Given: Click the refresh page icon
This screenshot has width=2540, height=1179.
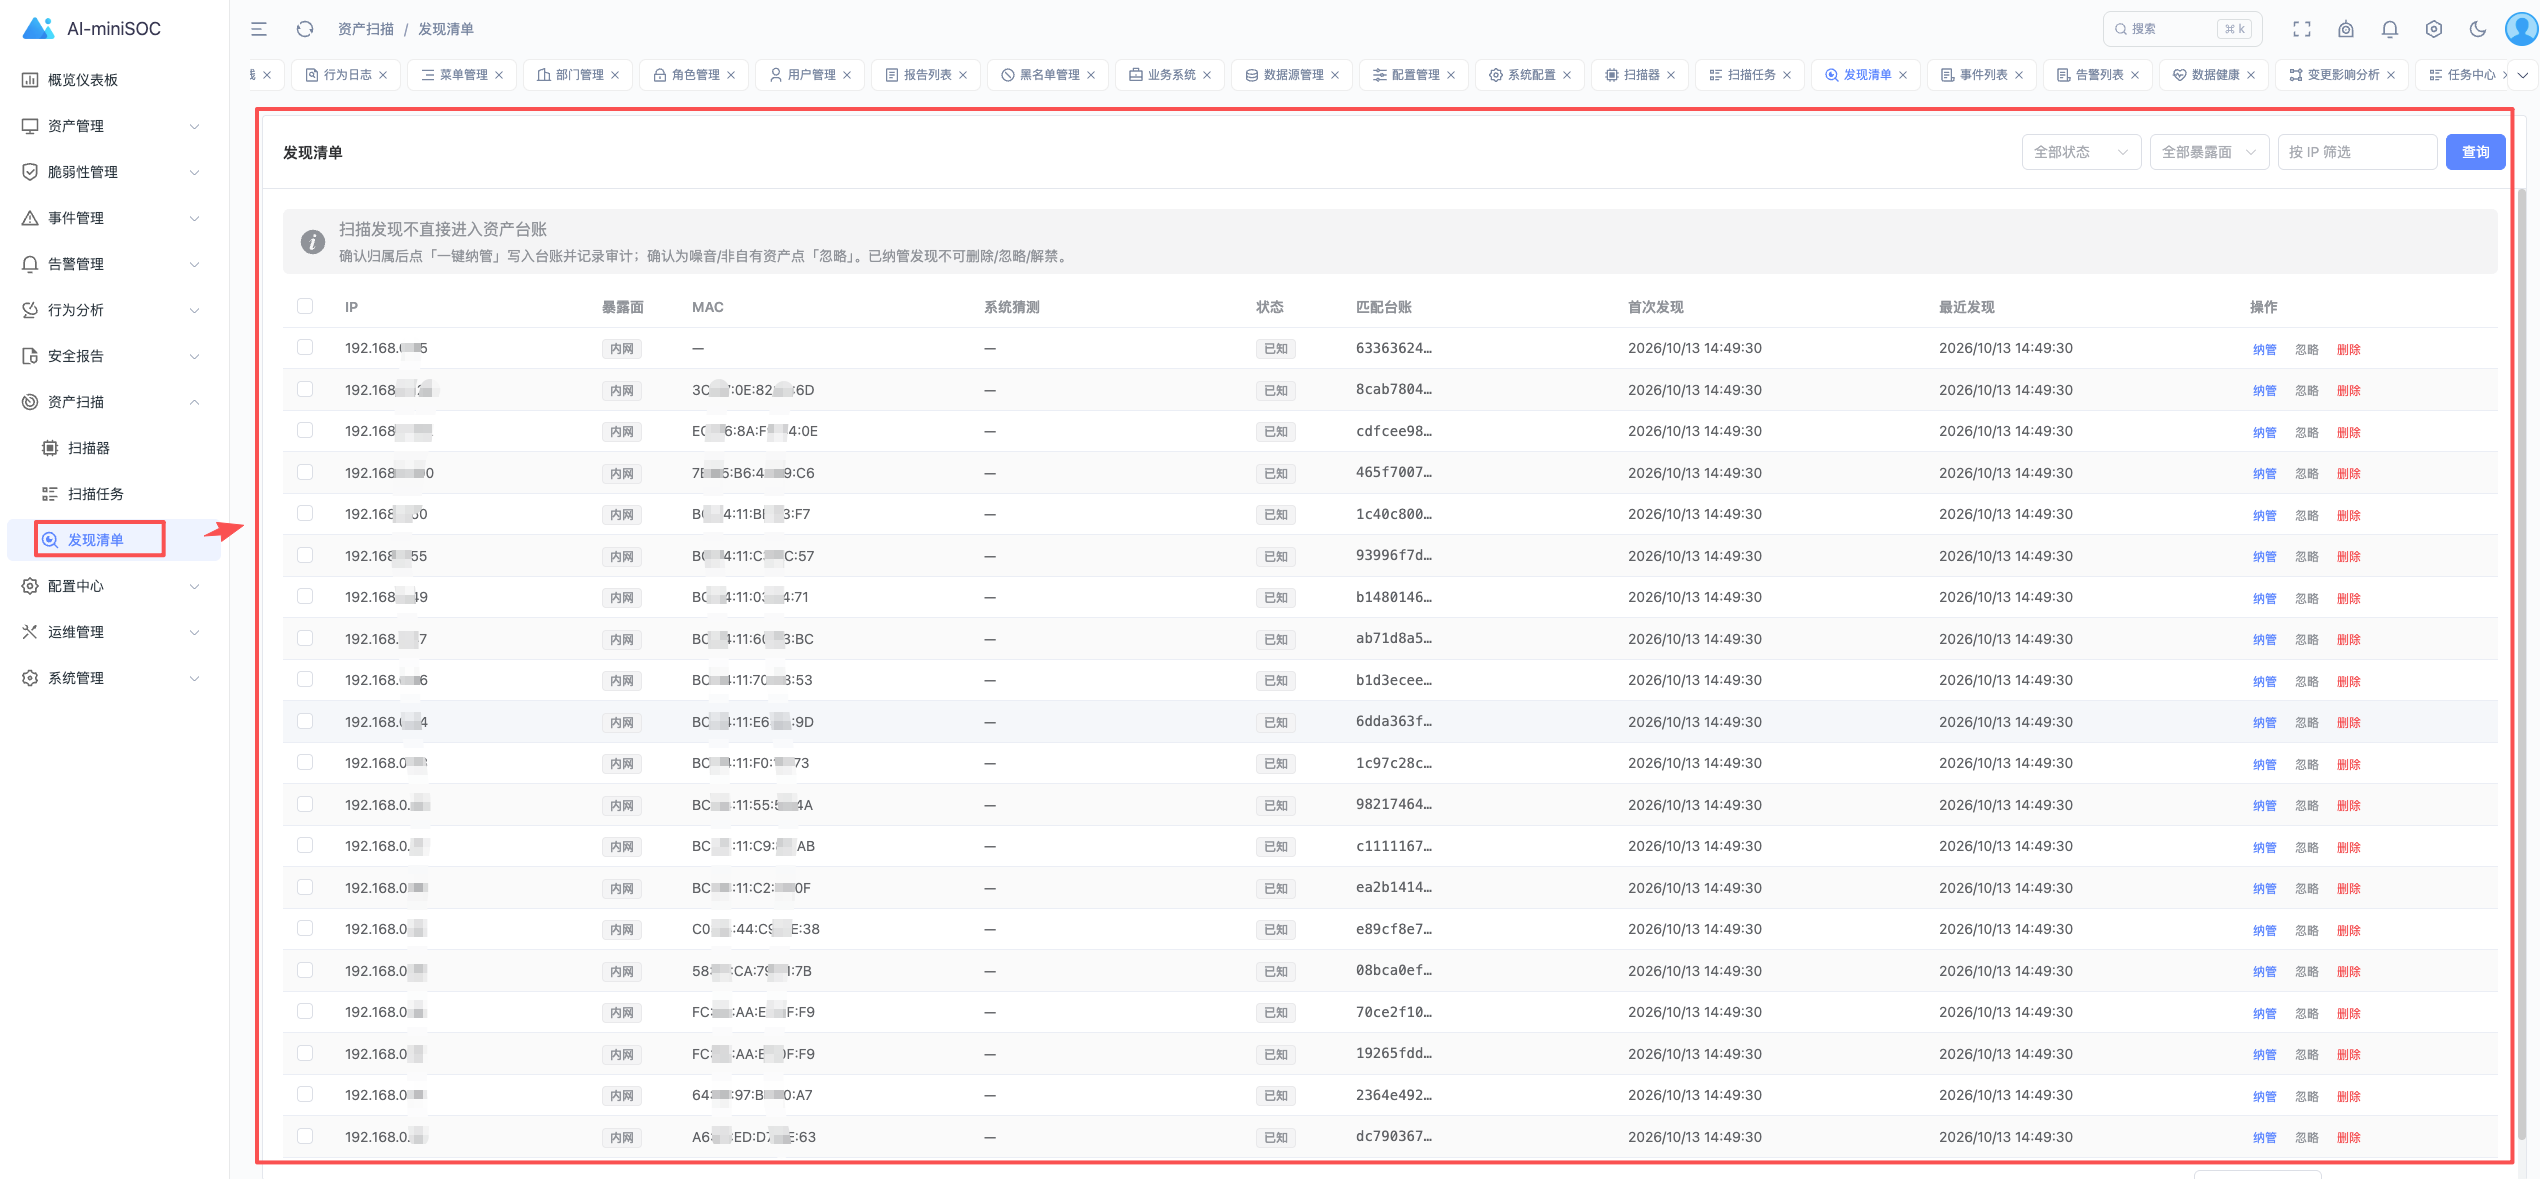Looking at the screenshot, I should pyautogui.click(x=305, y=29).
